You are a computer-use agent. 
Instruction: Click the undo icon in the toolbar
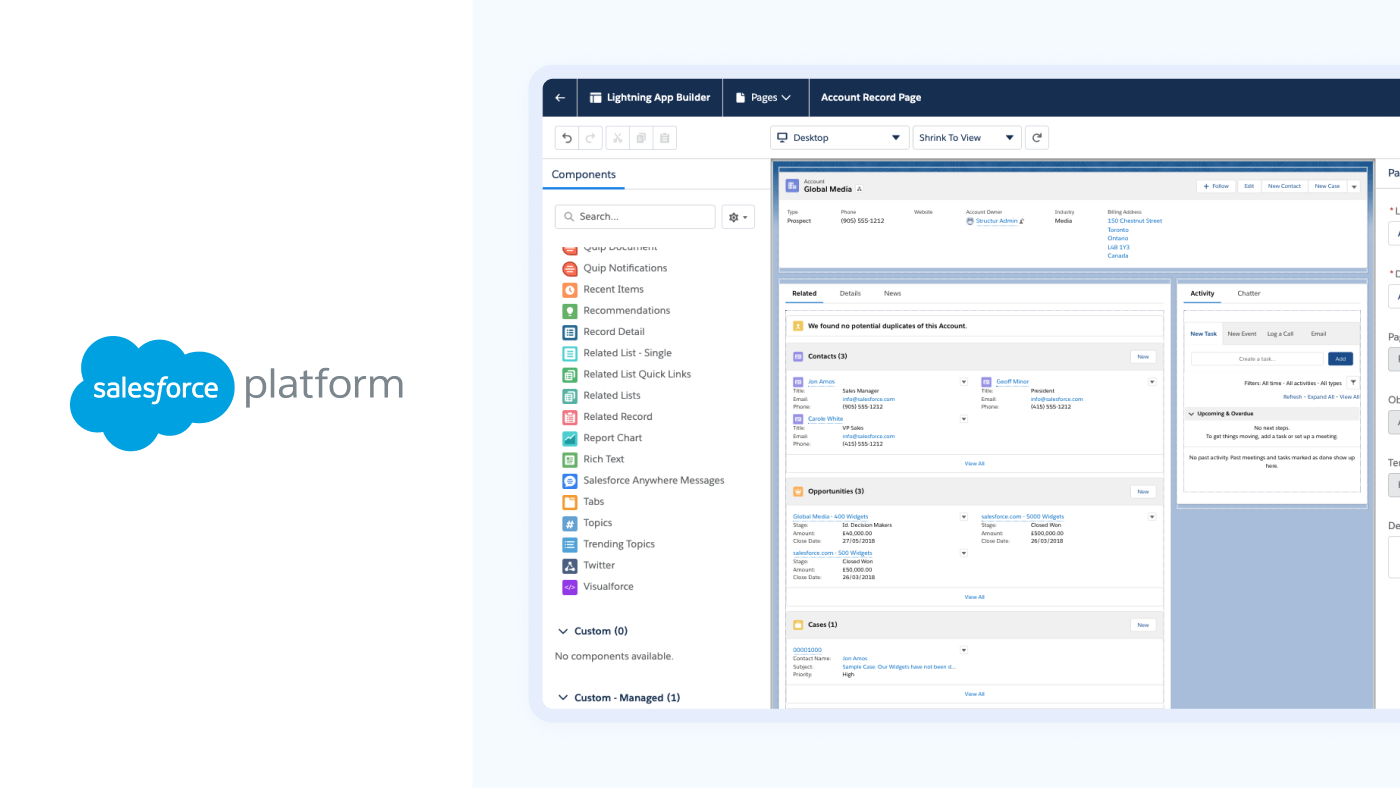[567, 138]
